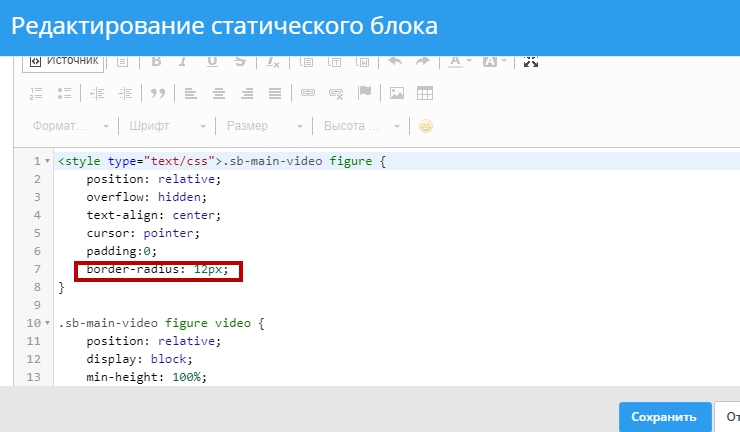Open the smiley emoji picker
This screenshot has width=740, height=432.
coord(426,127)
